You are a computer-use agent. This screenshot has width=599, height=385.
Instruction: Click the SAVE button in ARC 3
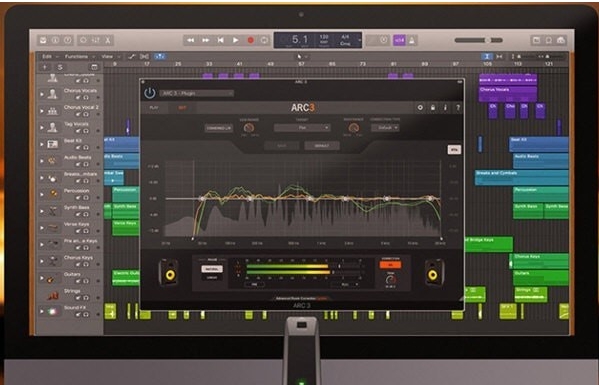[x=282, y=146]
